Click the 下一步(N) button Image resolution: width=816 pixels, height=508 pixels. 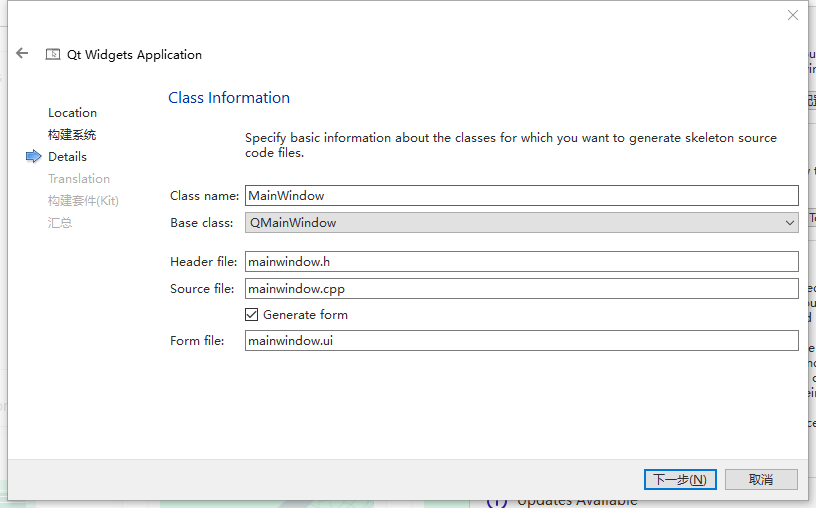680,479
